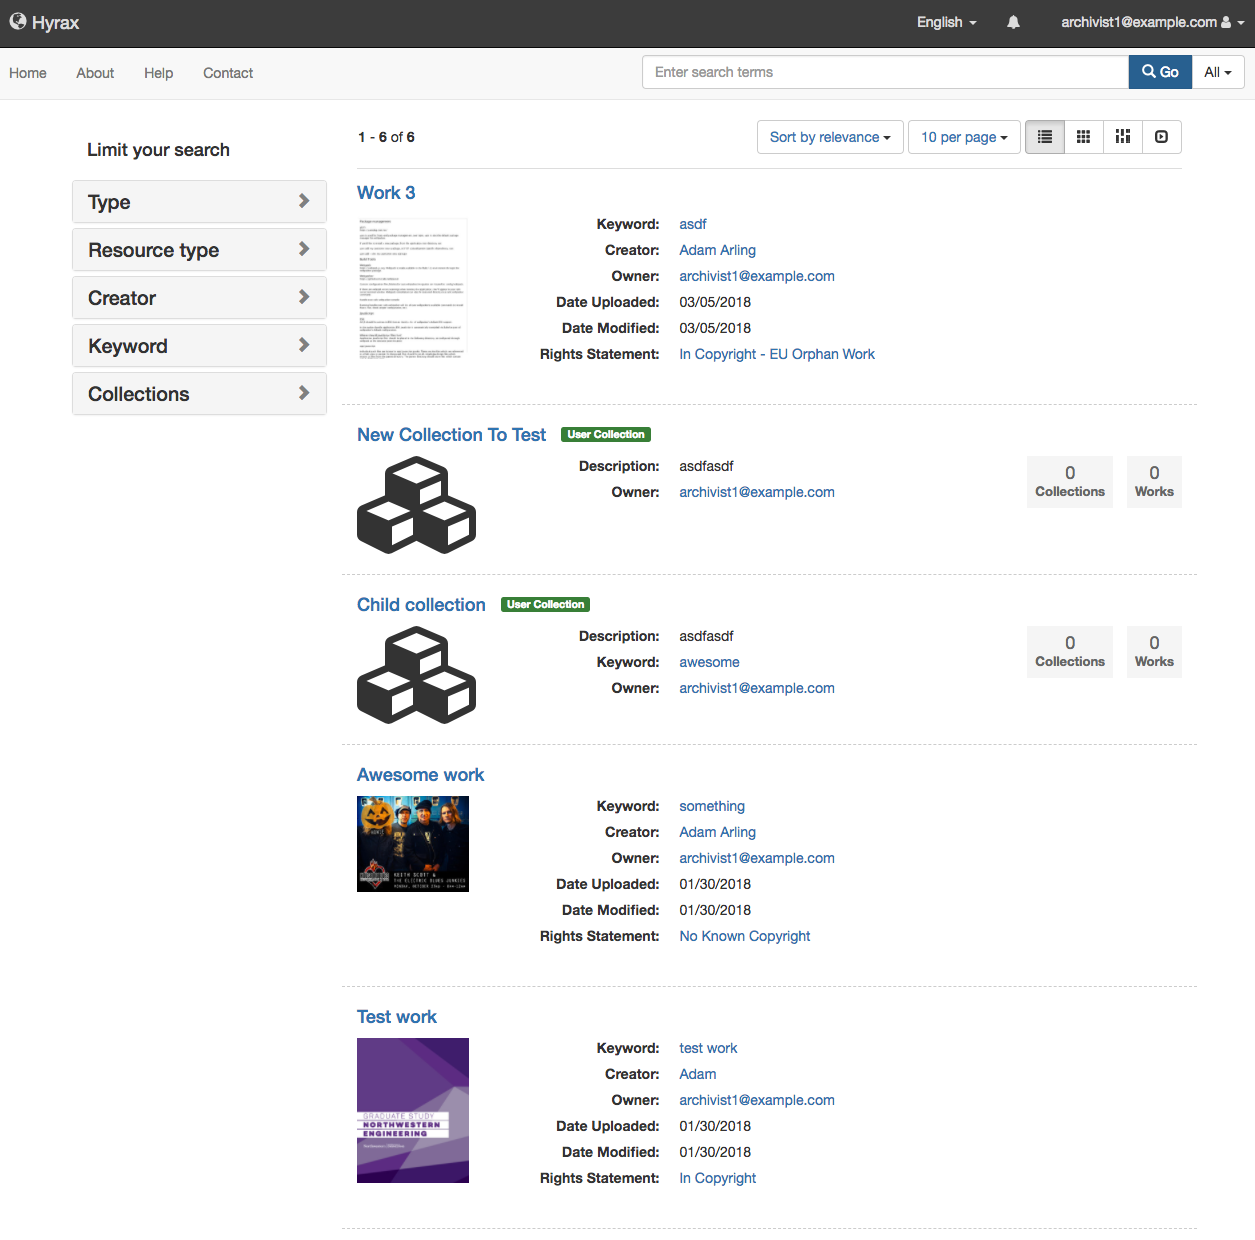Click Work 3 document thumbnail
1255x1240 pixels.
point(413,288)
